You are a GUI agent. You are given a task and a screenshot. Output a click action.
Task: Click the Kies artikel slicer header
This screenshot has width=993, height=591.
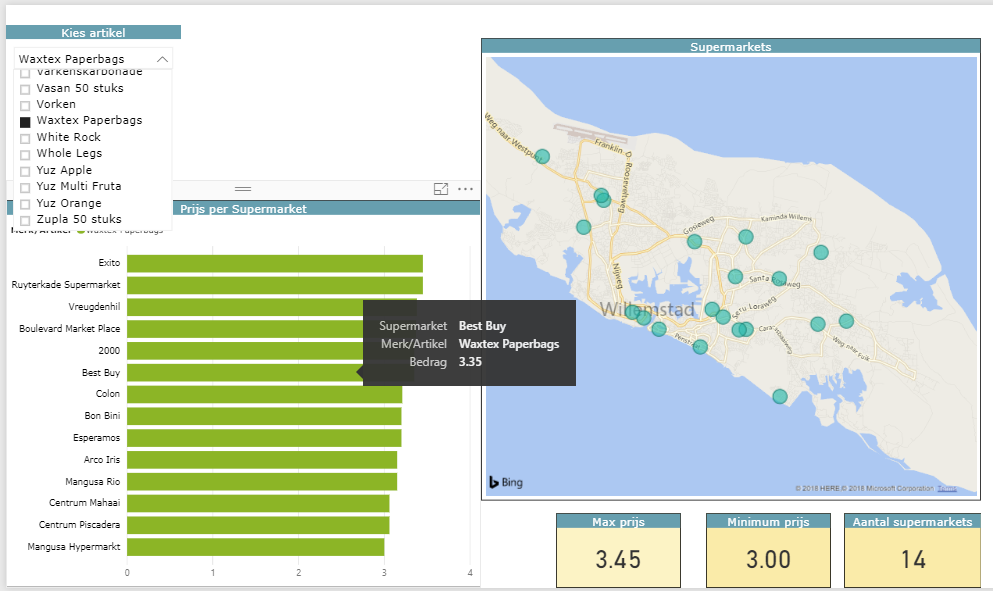93,32
